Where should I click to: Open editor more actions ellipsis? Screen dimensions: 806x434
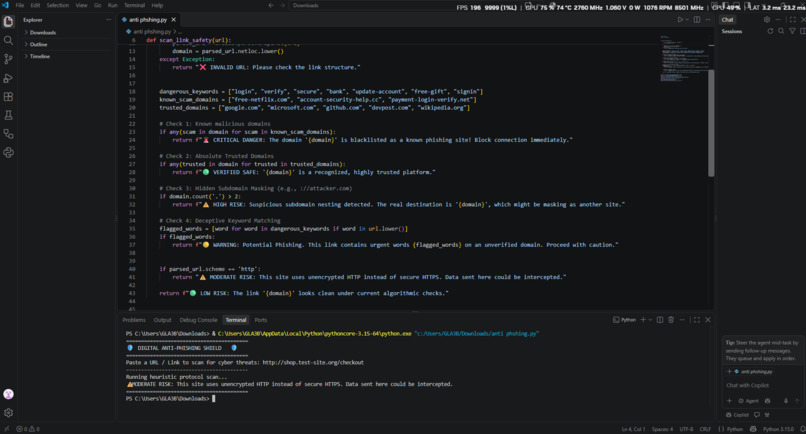tap(708, 20)
